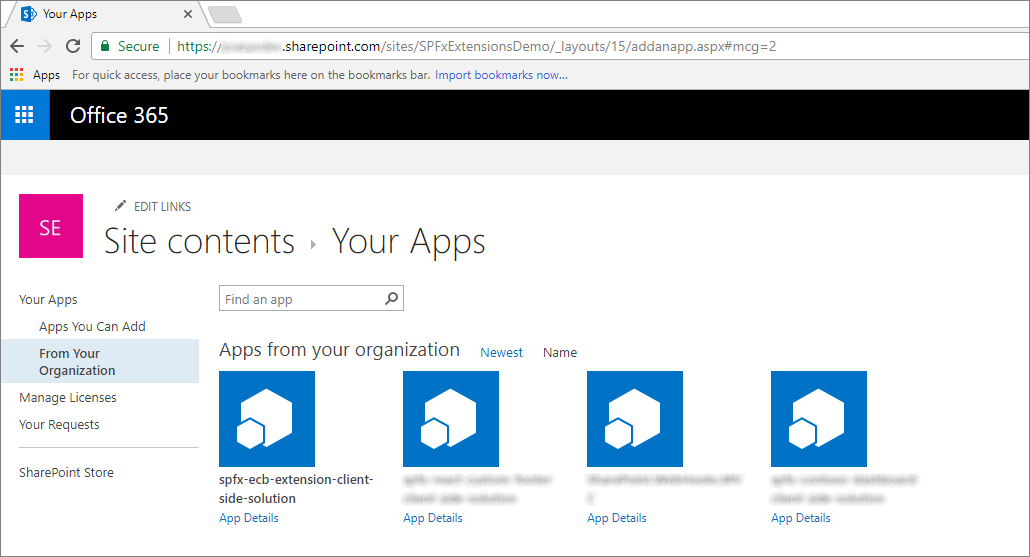Click the pencil icon beside EDIT LINKS

121,206
